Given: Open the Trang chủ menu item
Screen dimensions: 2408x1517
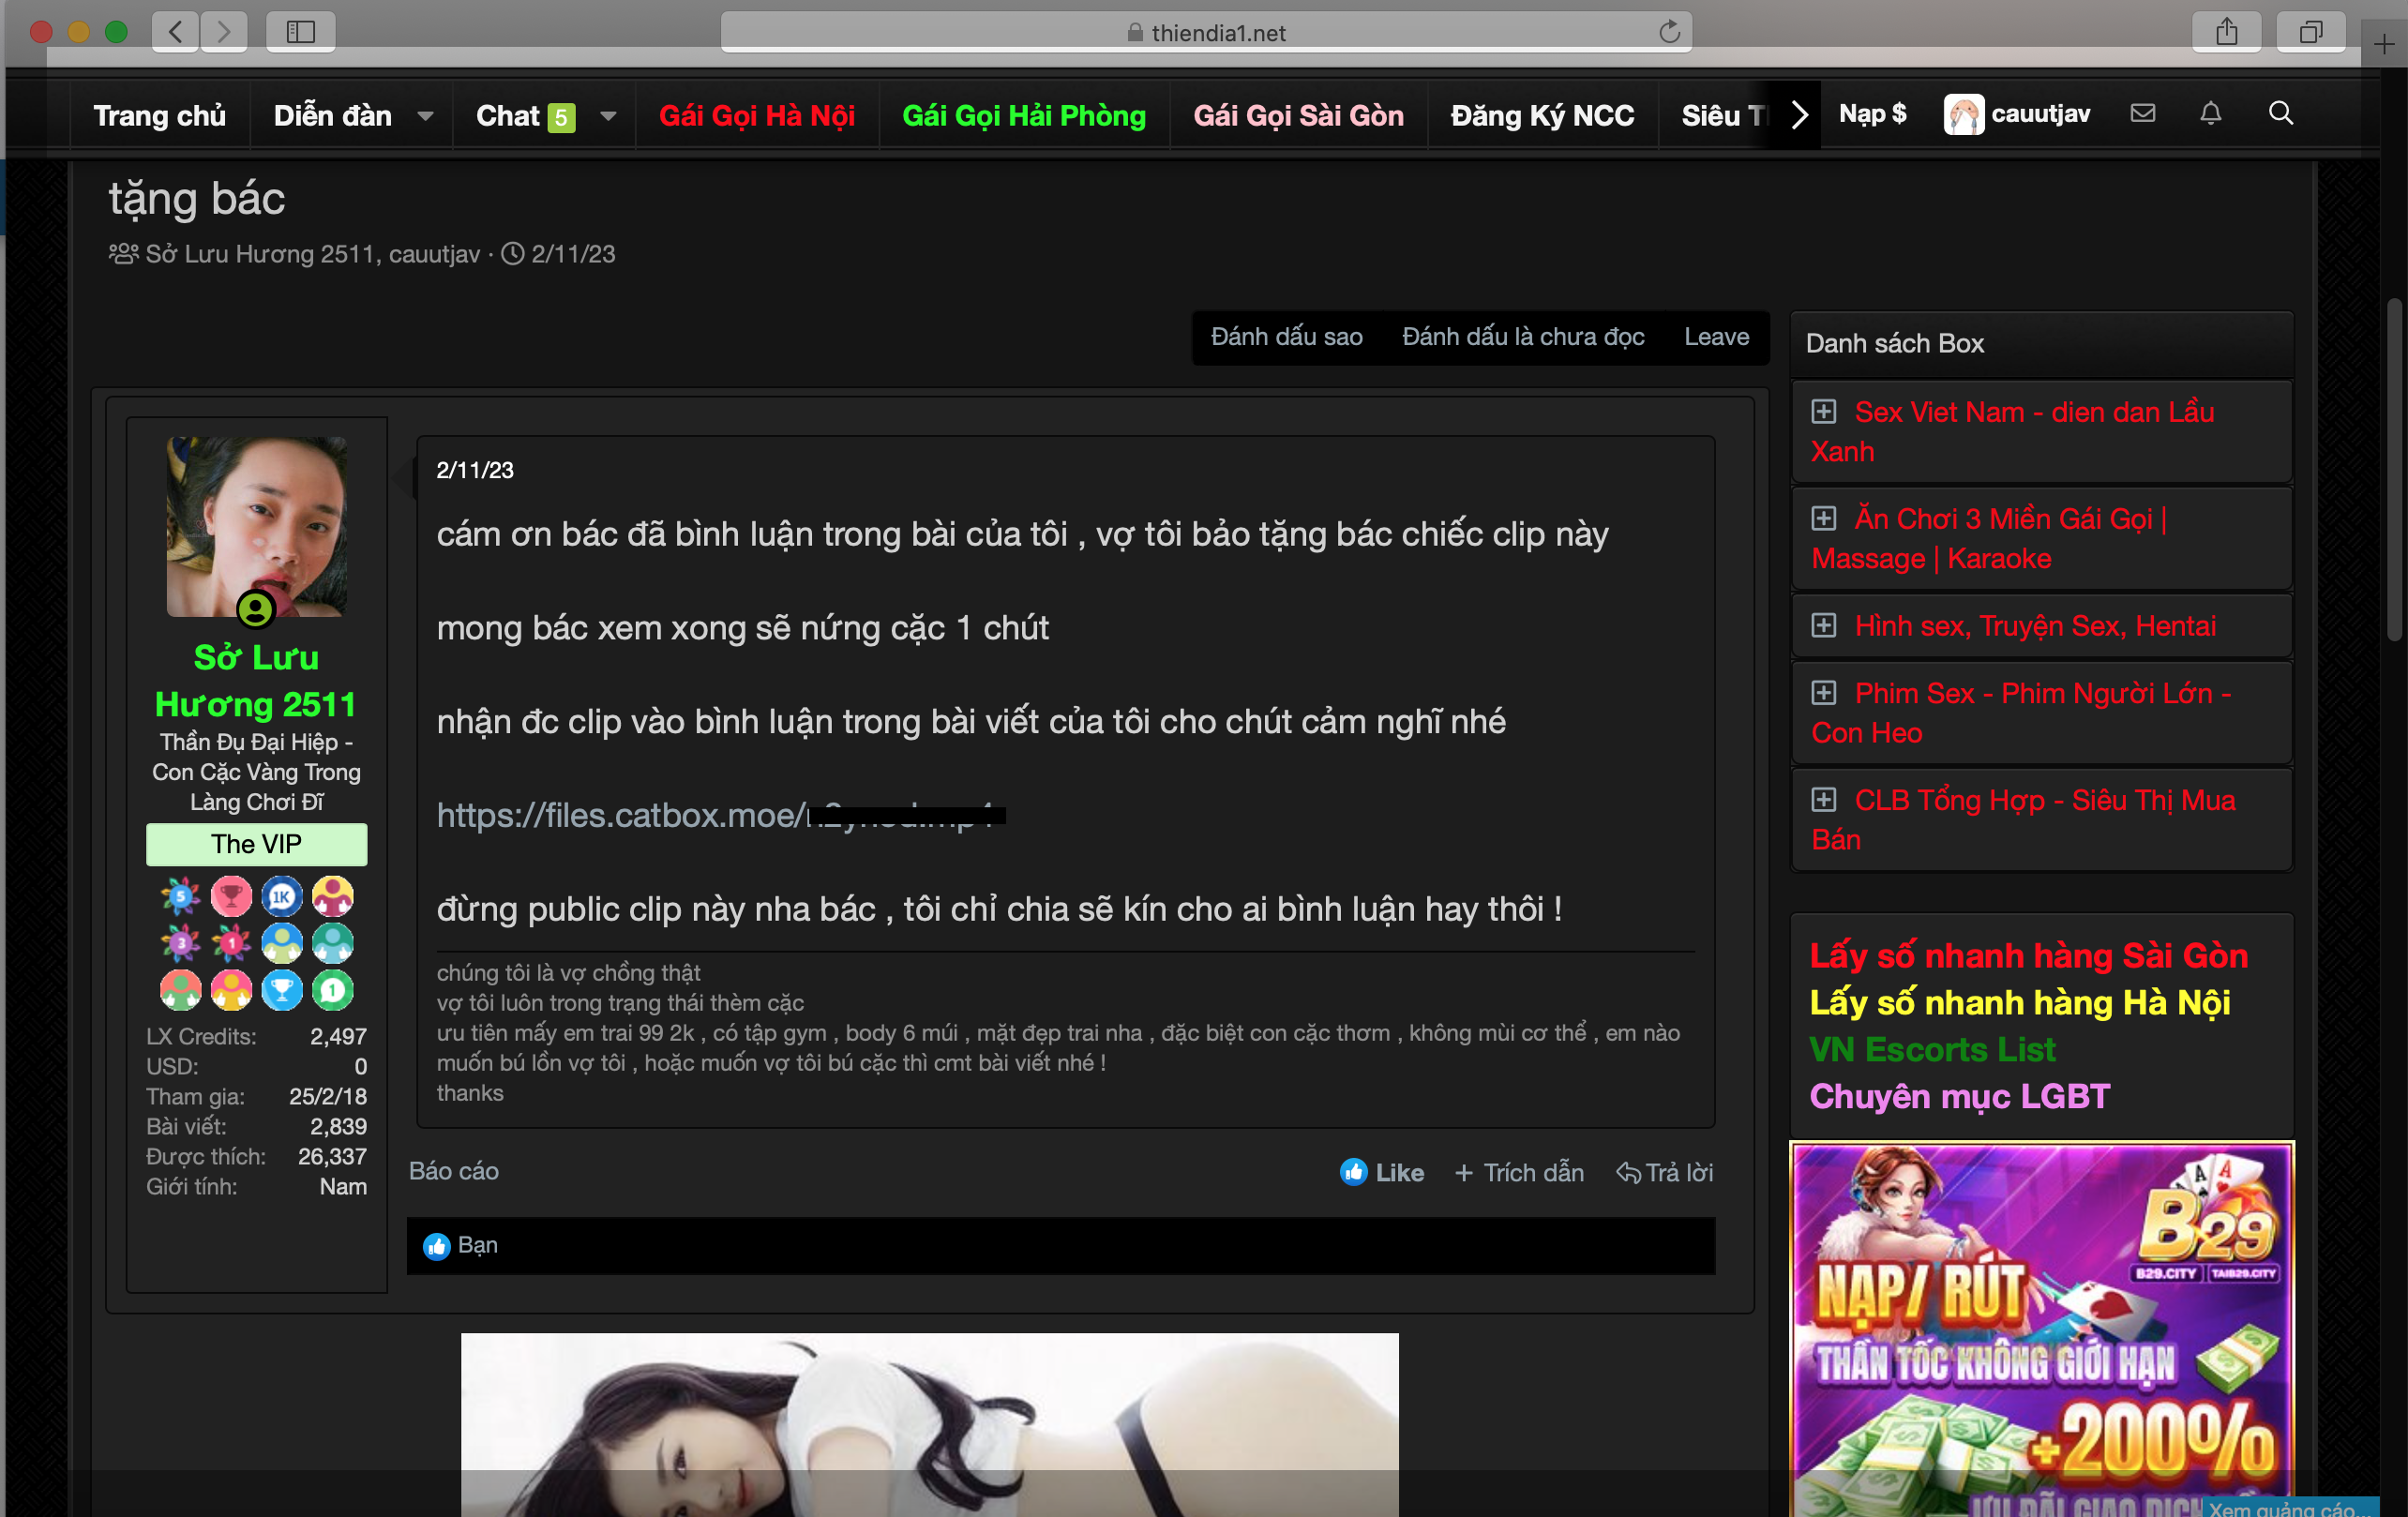Looking at the screenshot, I should point(160,116).
